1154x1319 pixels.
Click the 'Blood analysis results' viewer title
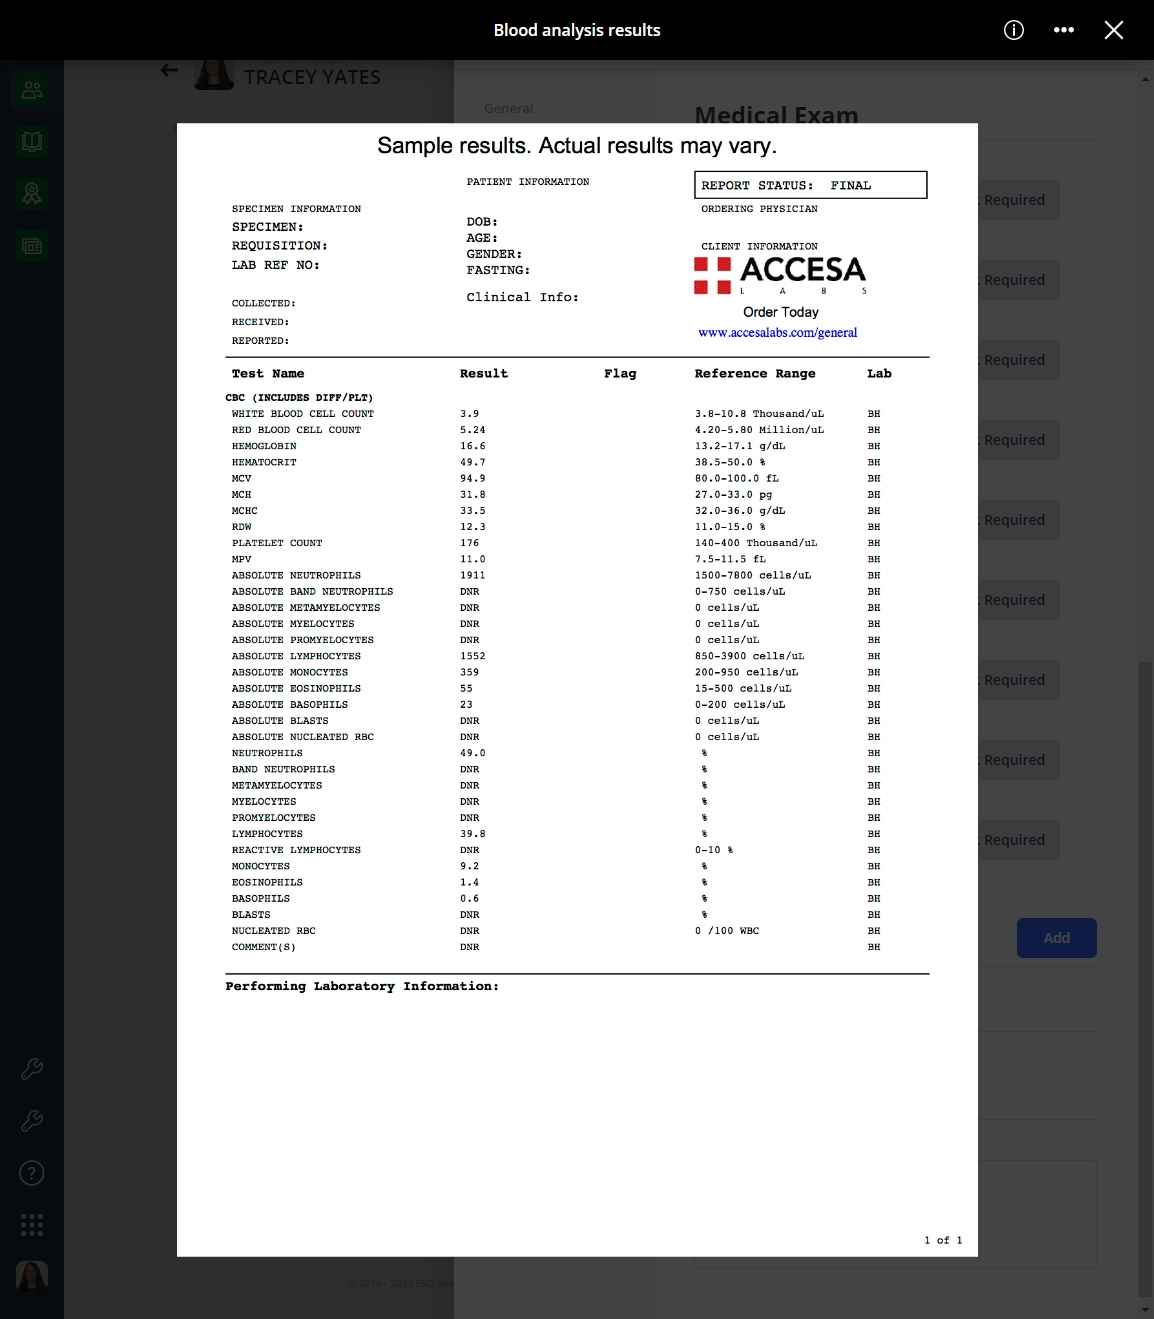(577, 30)
